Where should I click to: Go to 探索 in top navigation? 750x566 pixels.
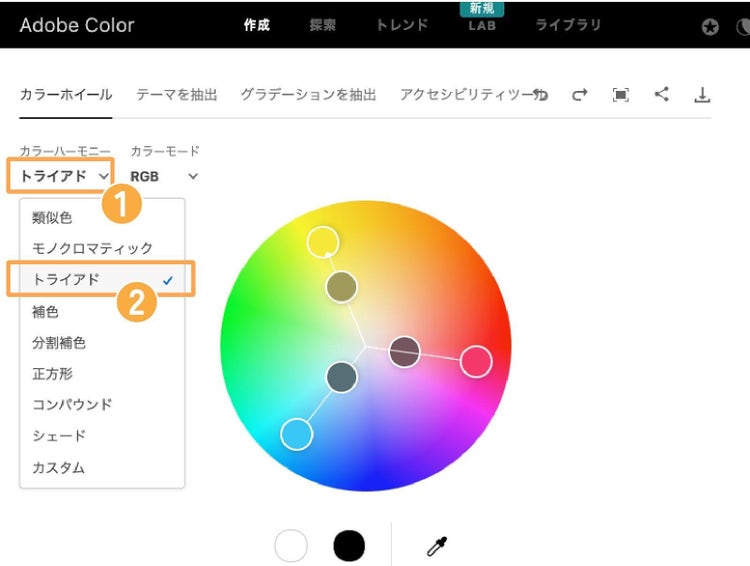[323, 25]
